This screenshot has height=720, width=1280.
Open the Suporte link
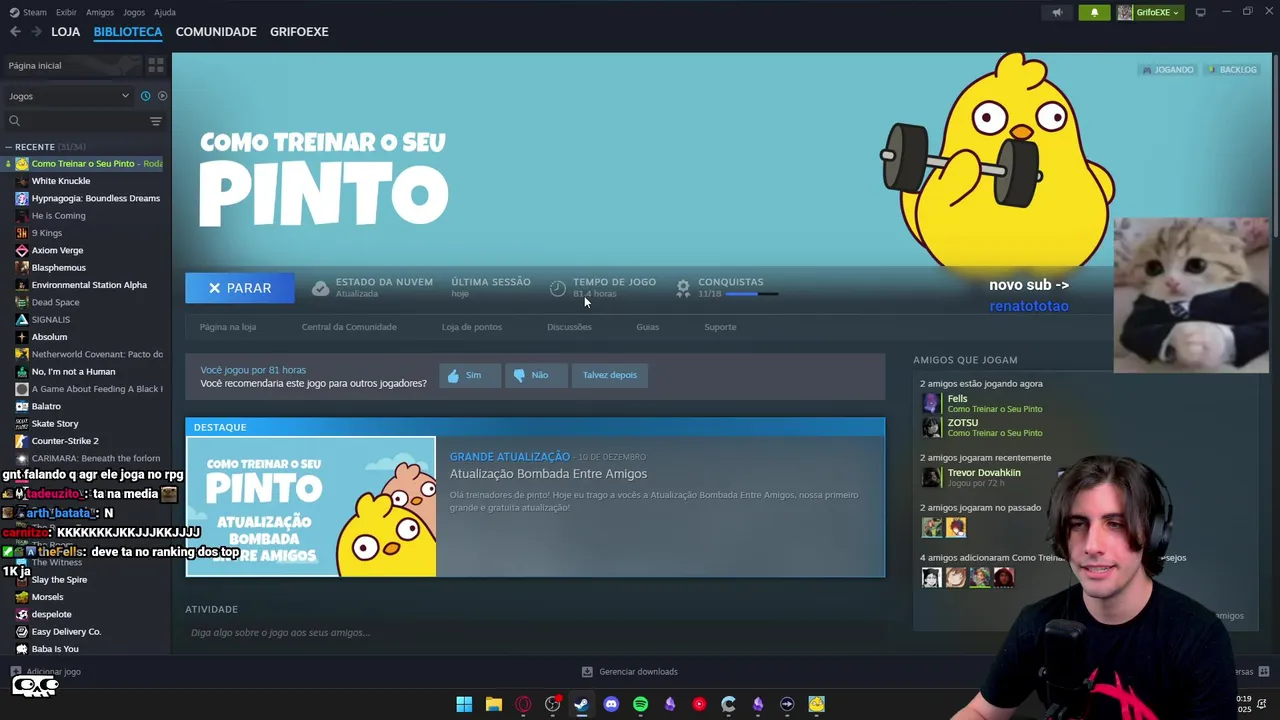coord(720,327)
